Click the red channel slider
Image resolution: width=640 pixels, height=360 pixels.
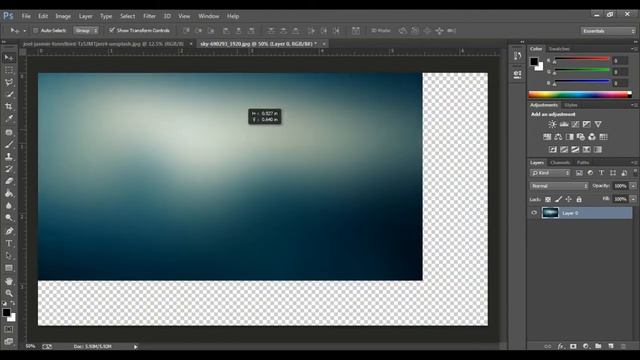click(x=582, y=59)
